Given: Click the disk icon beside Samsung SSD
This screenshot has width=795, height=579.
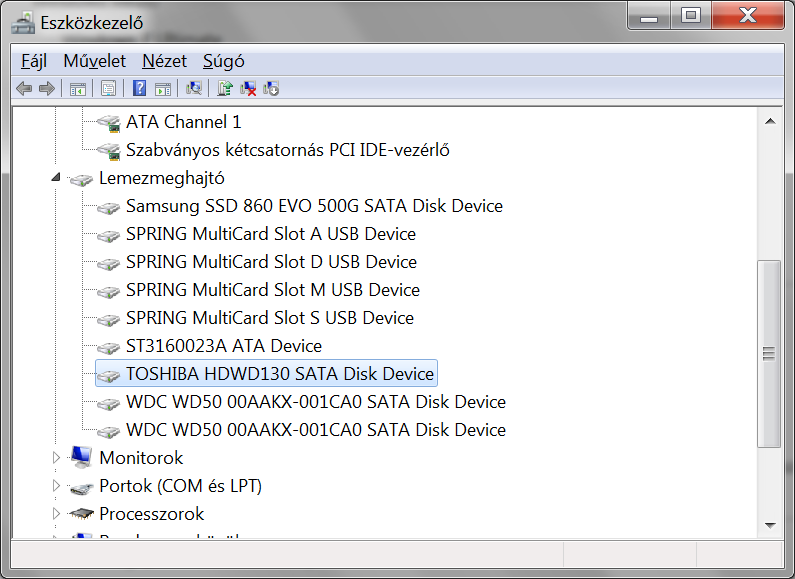Looking at the screenshot, I should pos(108,207).
